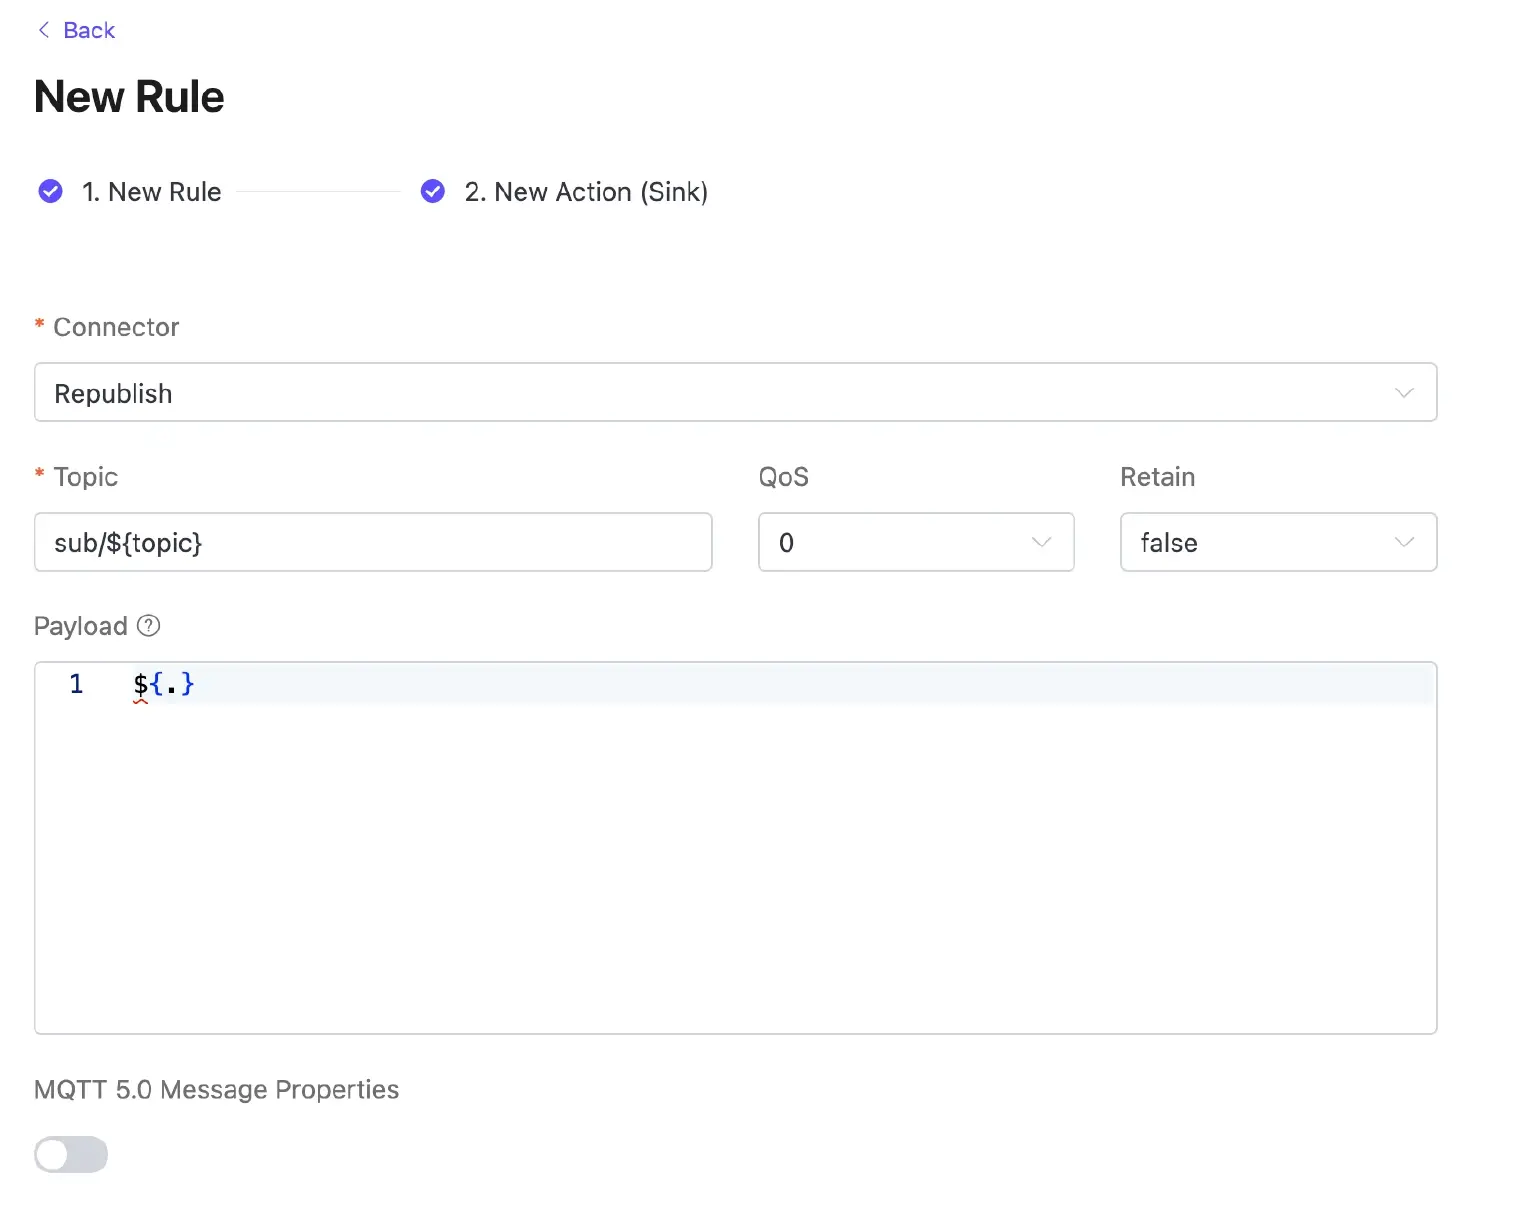Click the step 2 checkmark circle icon
This screenshot has height=1205, width=1536.
click(433, 191)
